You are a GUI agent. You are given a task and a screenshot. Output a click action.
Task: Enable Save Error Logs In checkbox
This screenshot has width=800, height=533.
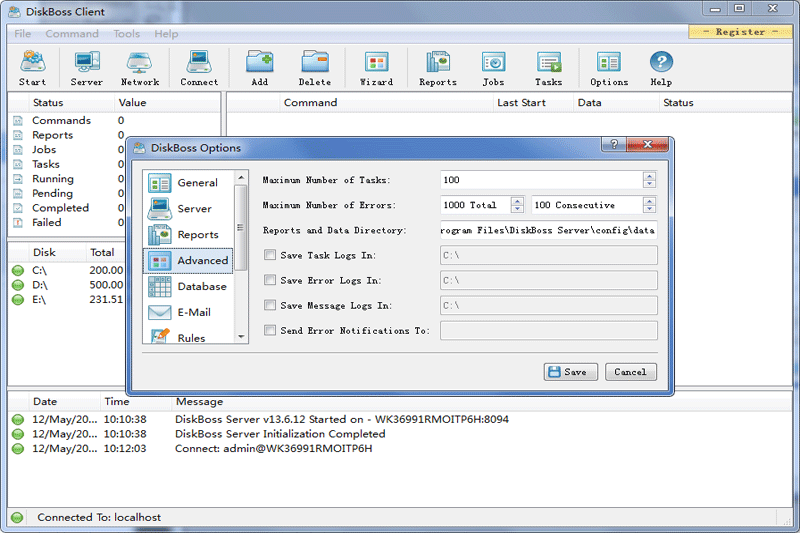(x=270, y=281)
